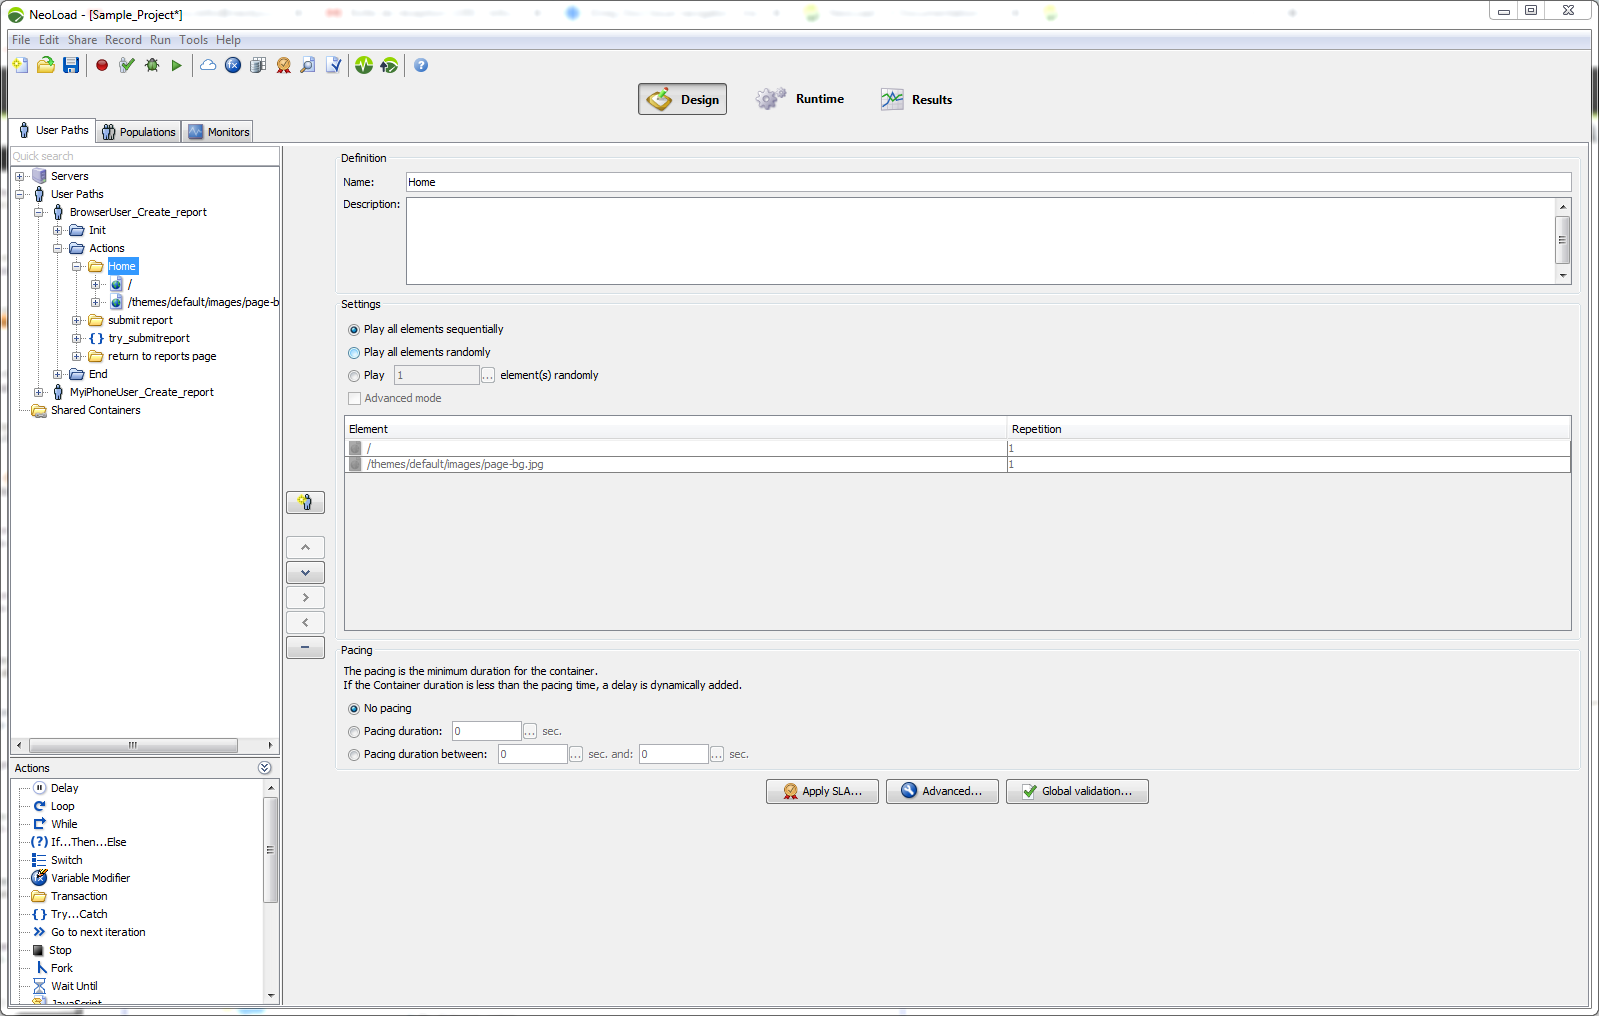Click the debug bug icon in toolbar
Screen dimensions: 1599x1016
(x=152, y=65)
